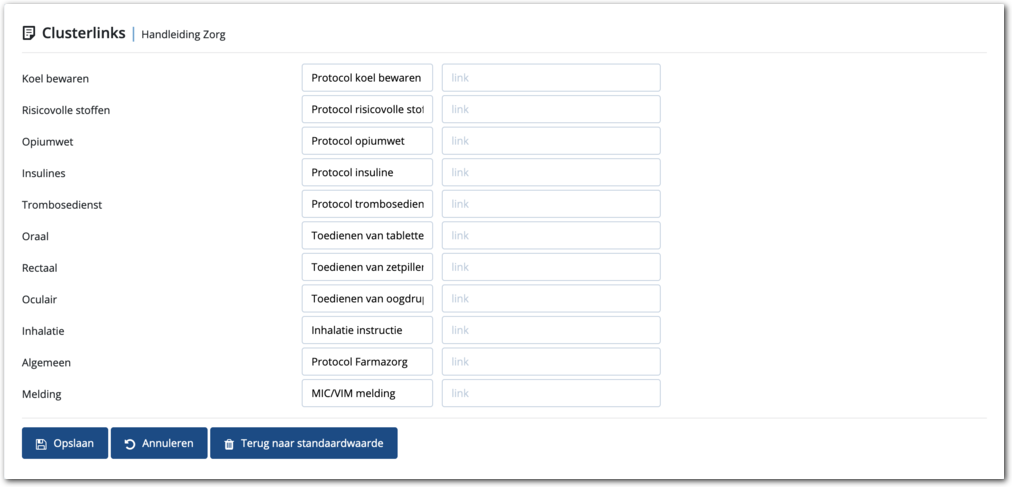Focus the Koel bewaren name field

(367, 78)
